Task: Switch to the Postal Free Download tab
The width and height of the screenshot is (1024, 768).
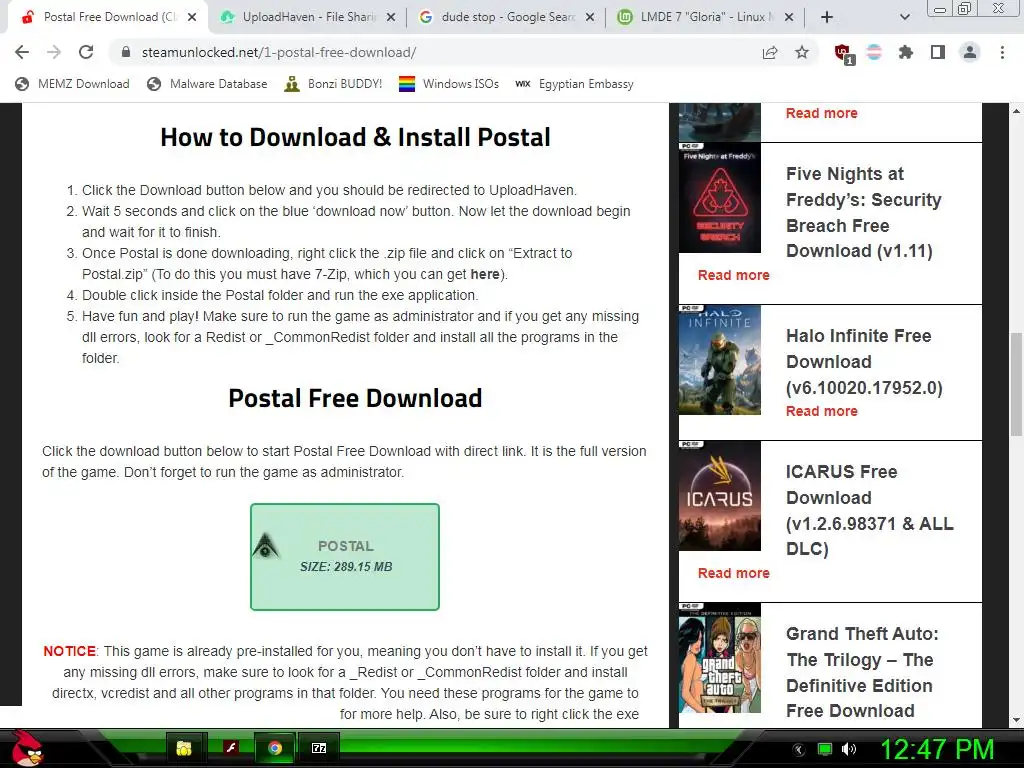Action: coord(108,17)
